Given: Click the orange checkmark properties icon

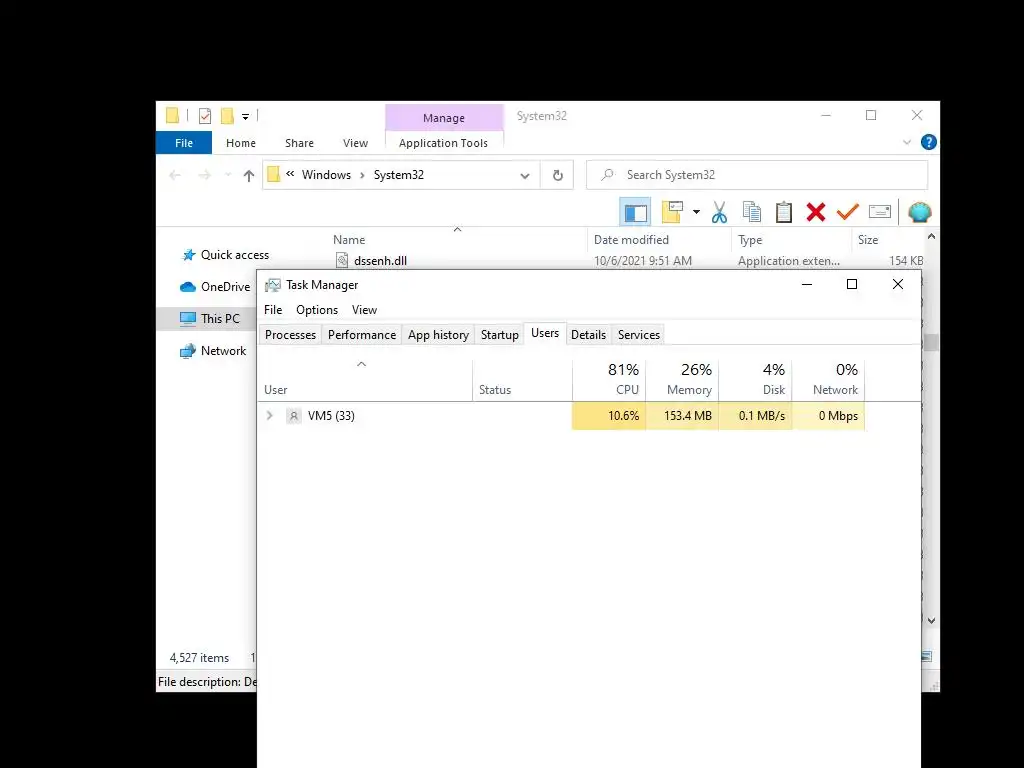Looking at the screenshot, I should point(847,212).
